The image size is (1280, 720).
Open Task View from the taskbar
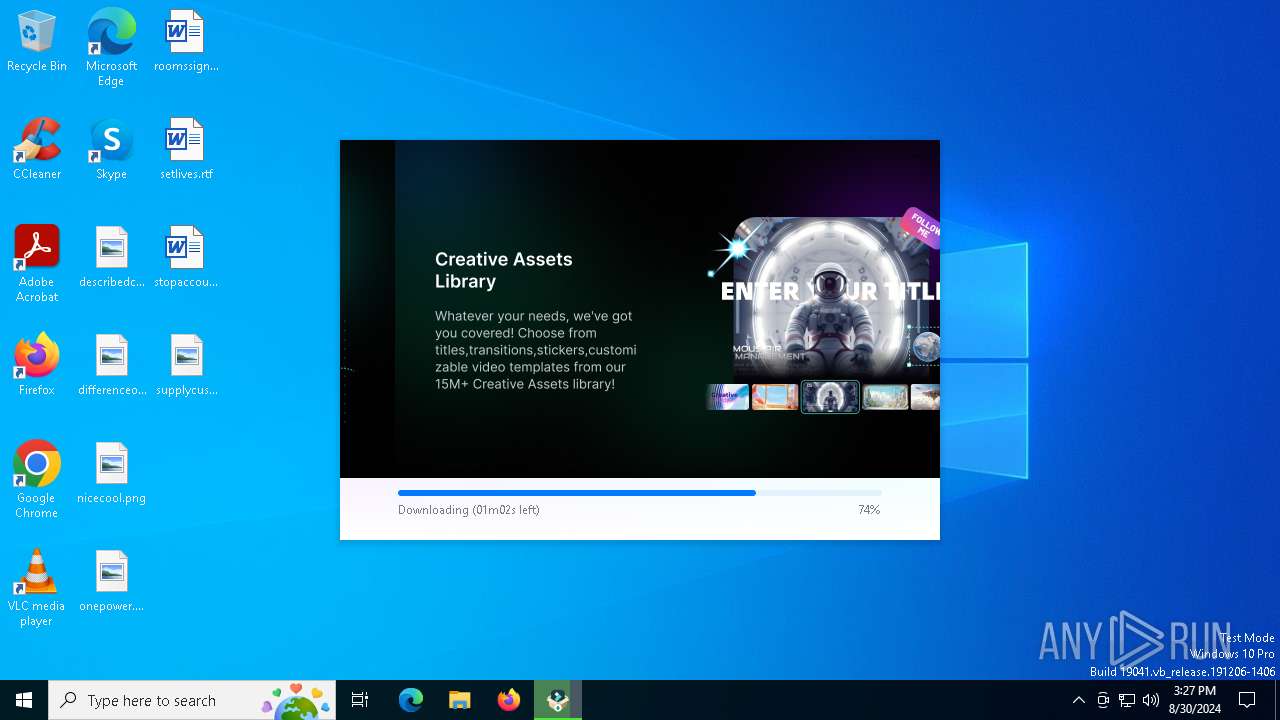pyautogui.click(x=360, y=700)
